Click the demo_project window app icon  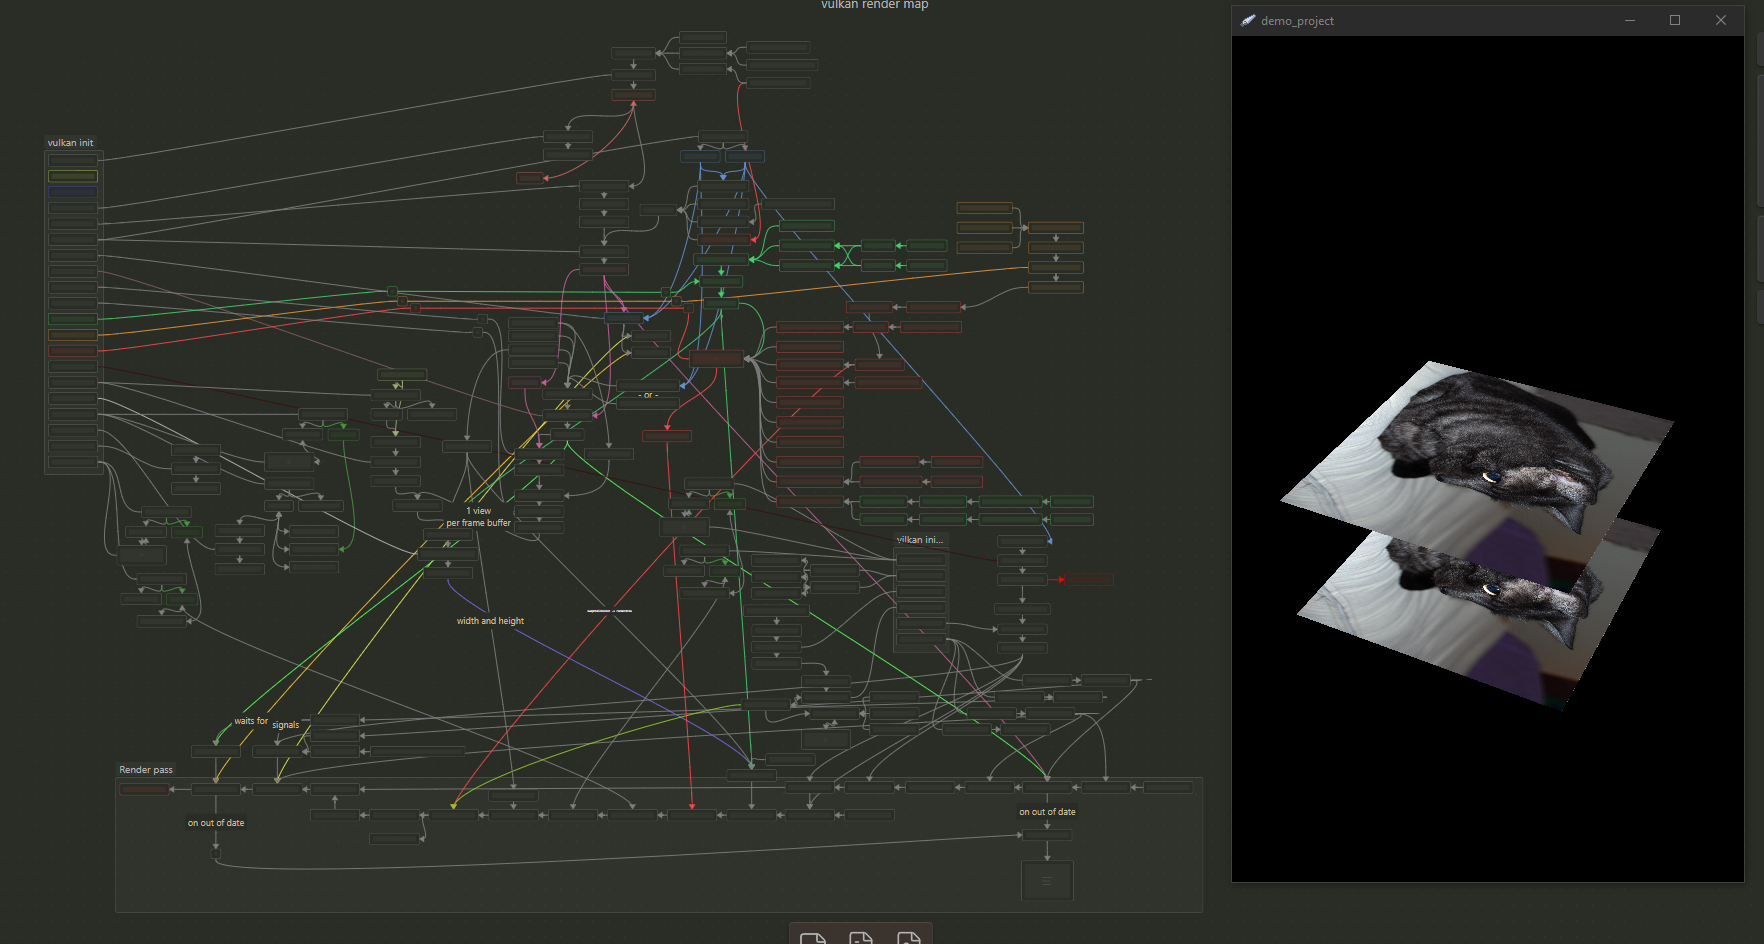coord(1248,20)
